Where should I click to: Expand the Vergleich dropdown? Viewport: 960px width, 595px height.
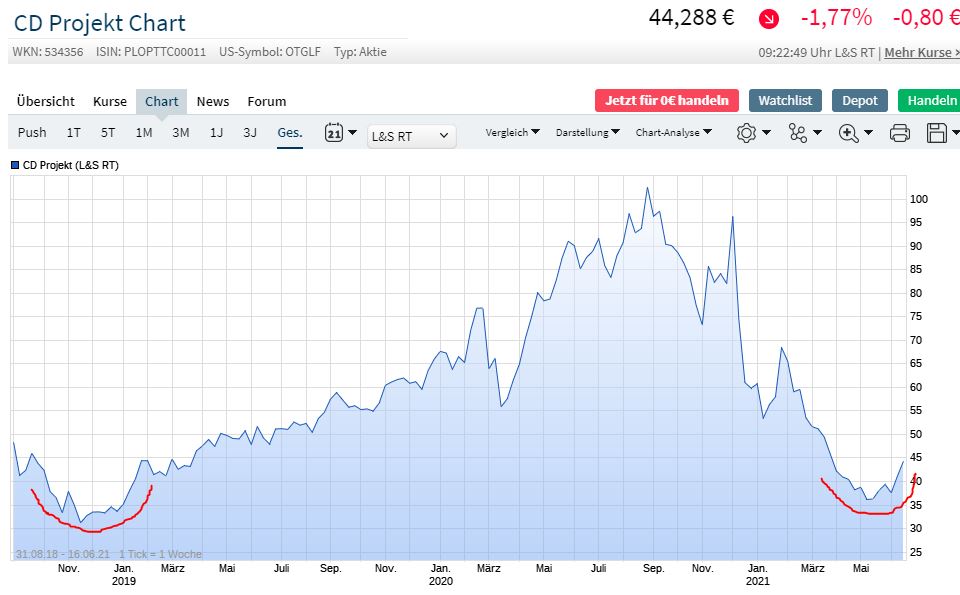512,132
